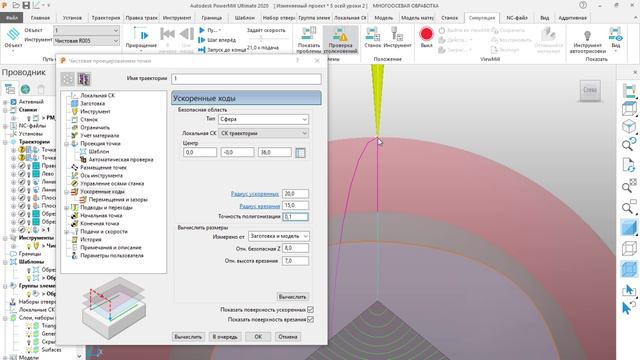640x360 pixels.
Task: Expand Подводы и переходы node
Action: click(67, 208)
